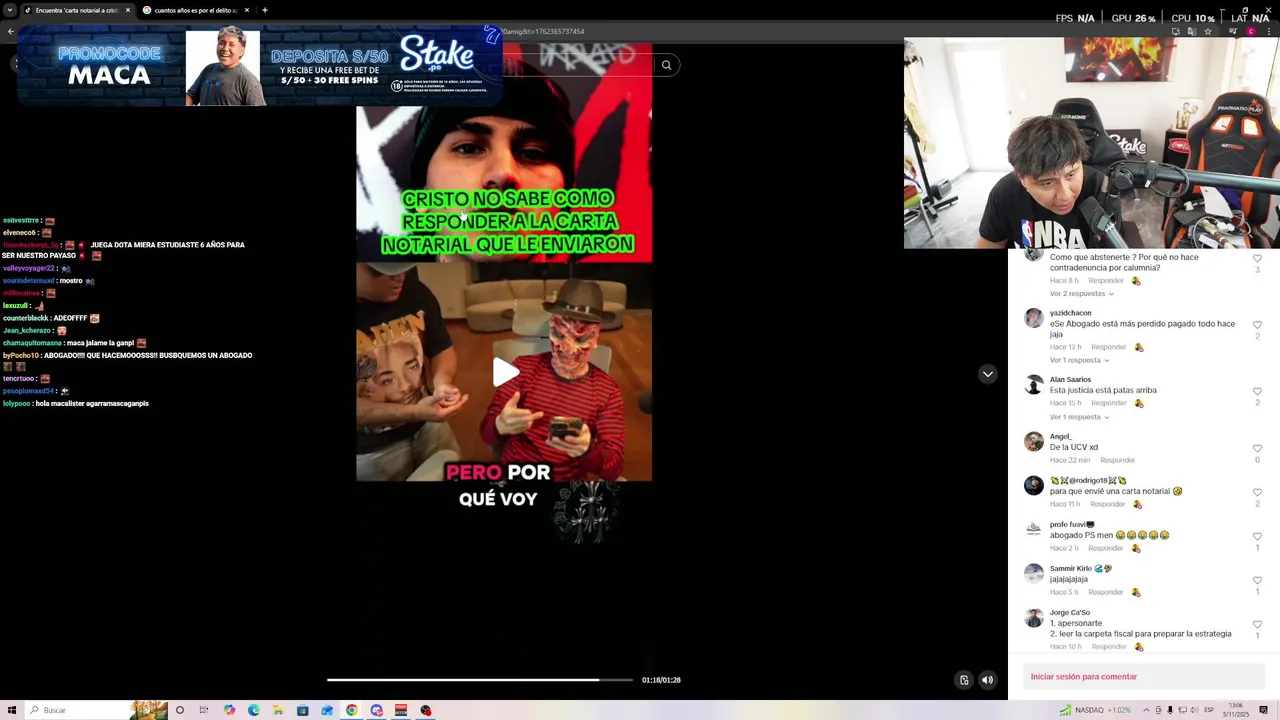
Task: Open Chrome three-dot menu
Action: (1268, 31)
